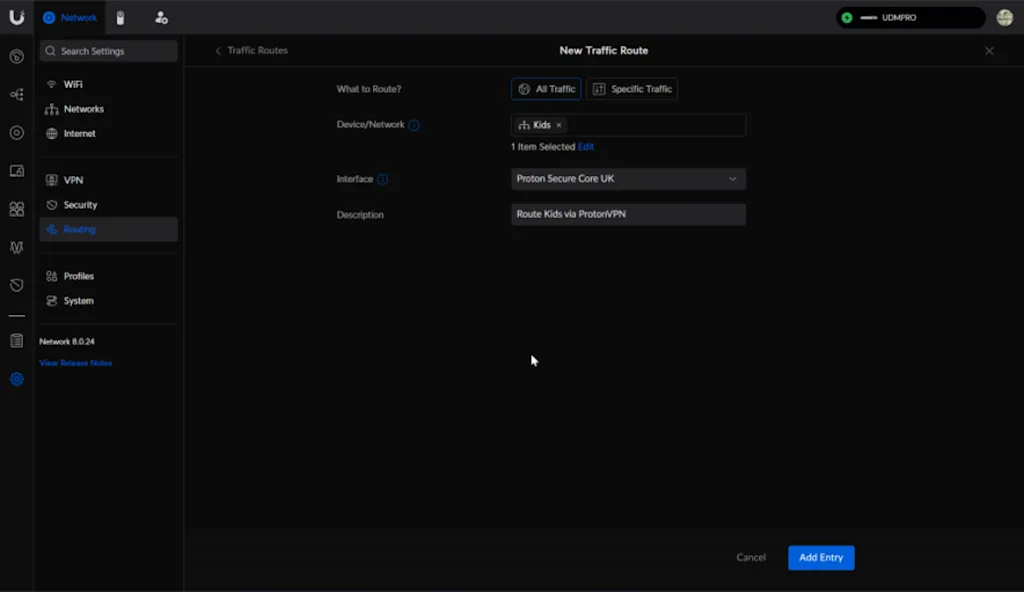Click the Description text field

point(628,214)
